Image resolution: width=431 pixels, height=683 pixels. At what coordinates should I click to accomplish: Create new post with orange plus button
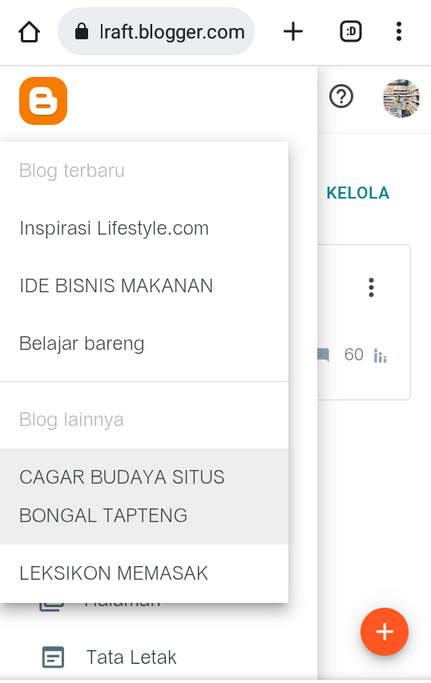384,632
